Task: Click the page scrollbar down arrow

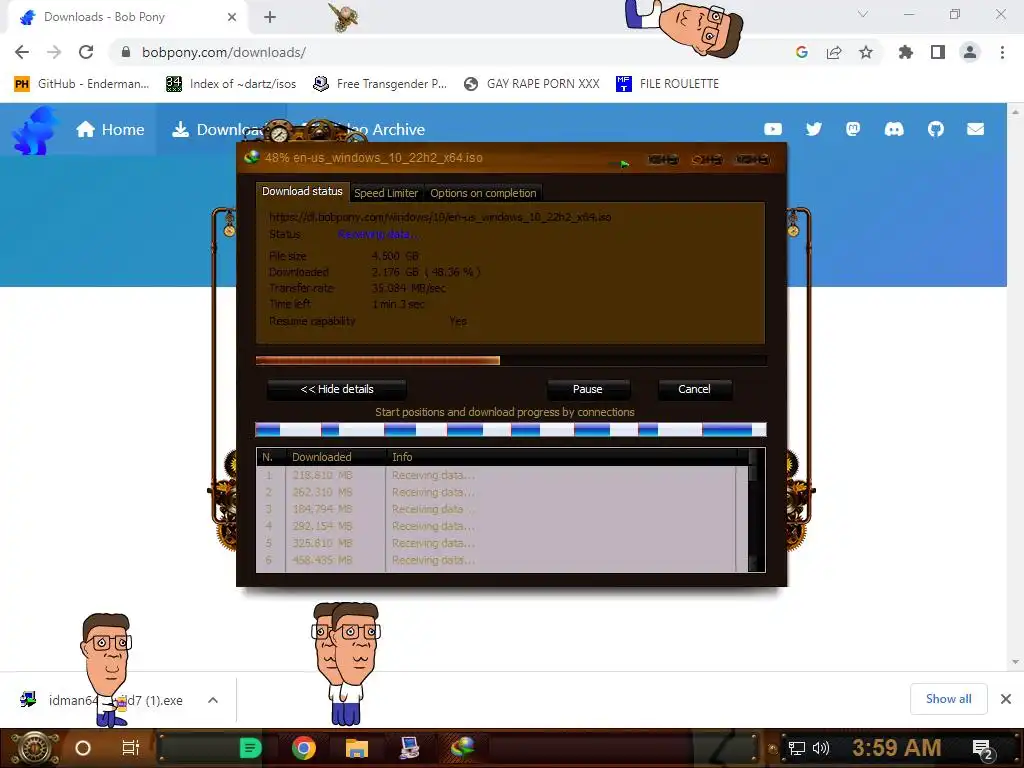Action: tap(1015, 662)
